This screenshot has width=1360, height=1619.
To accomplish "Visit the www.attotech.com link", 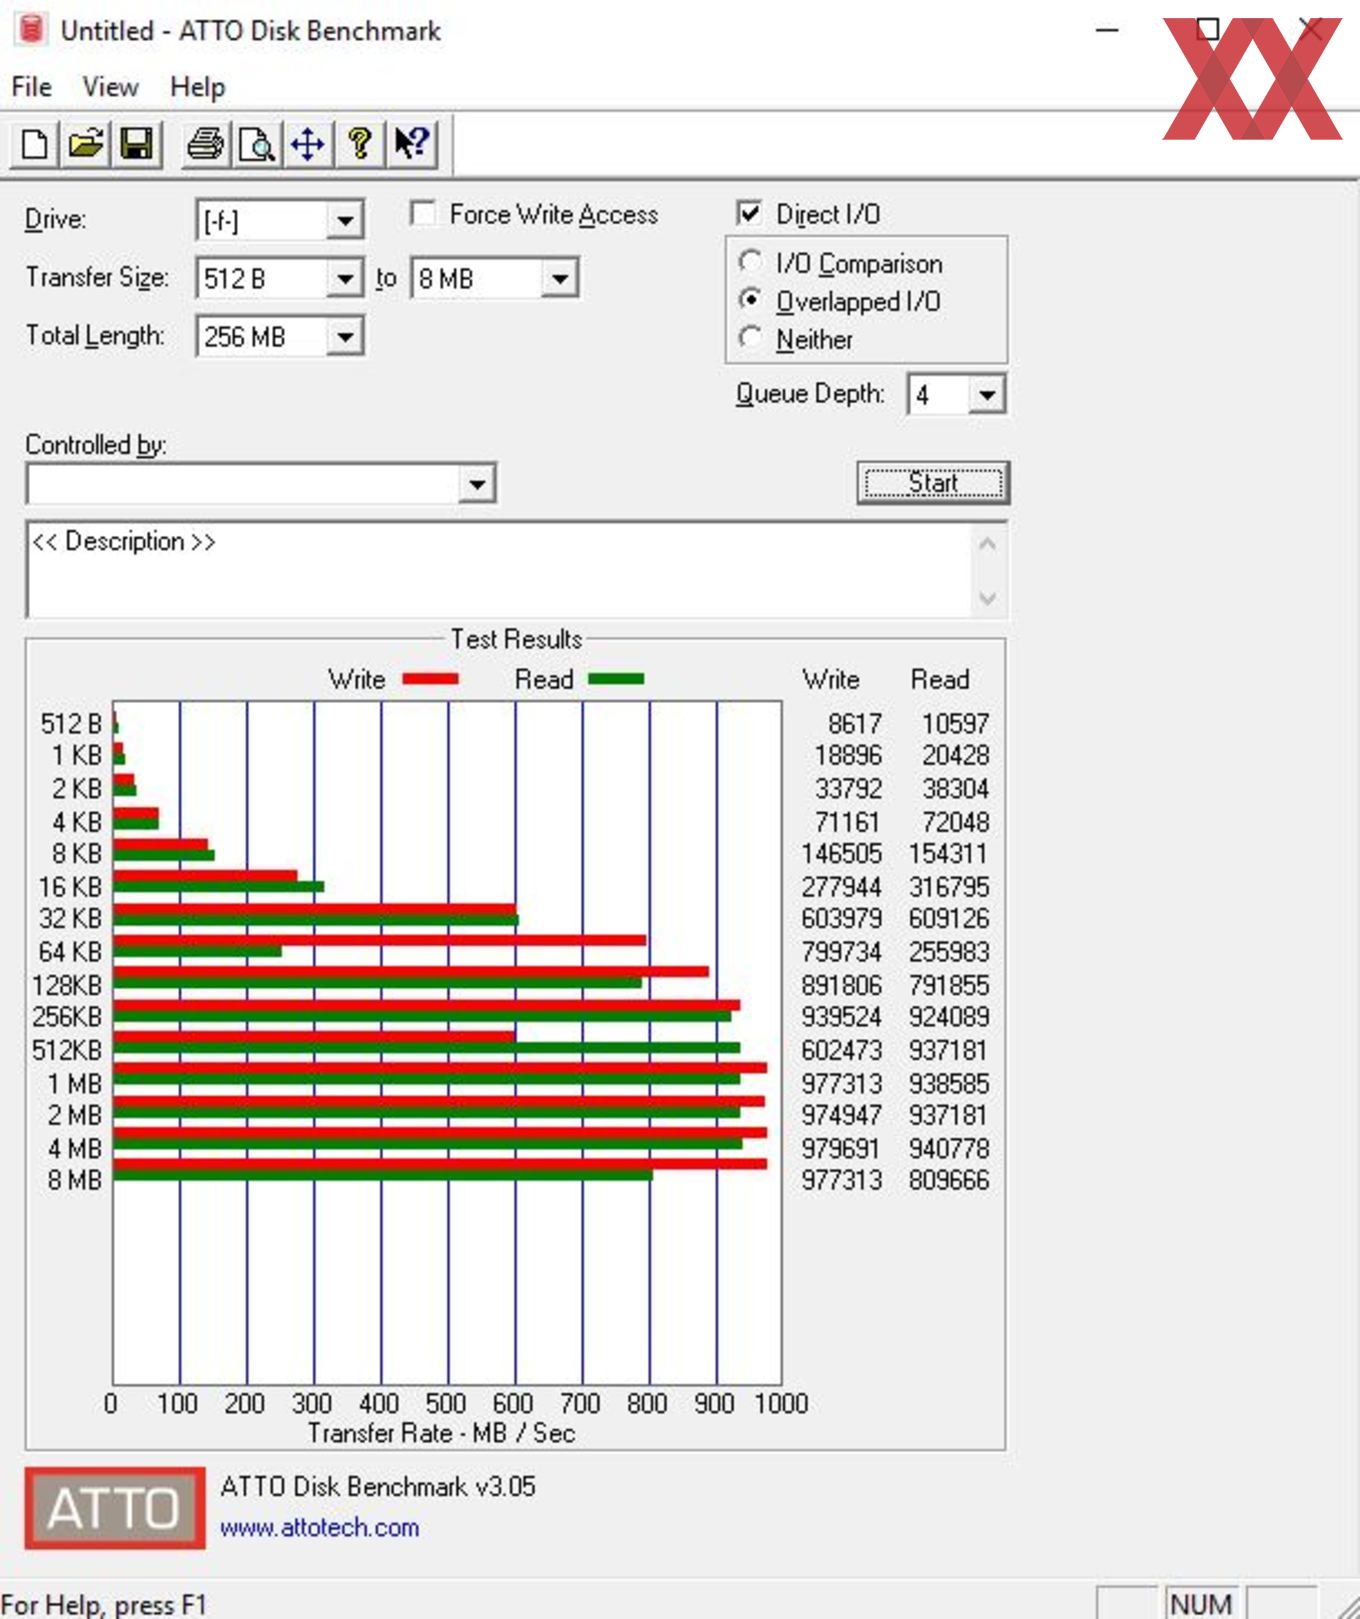I will [x=319, y=1528].
